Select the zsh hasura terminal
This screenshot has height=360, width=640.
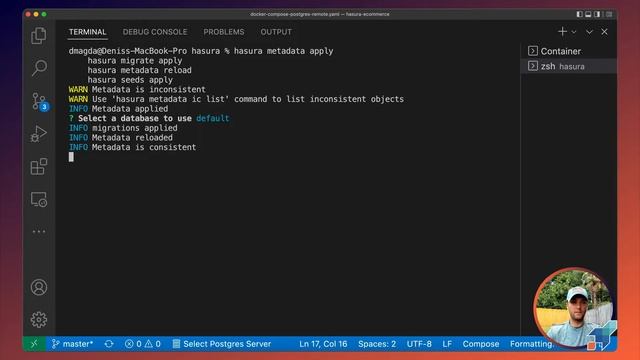[569, 66]
